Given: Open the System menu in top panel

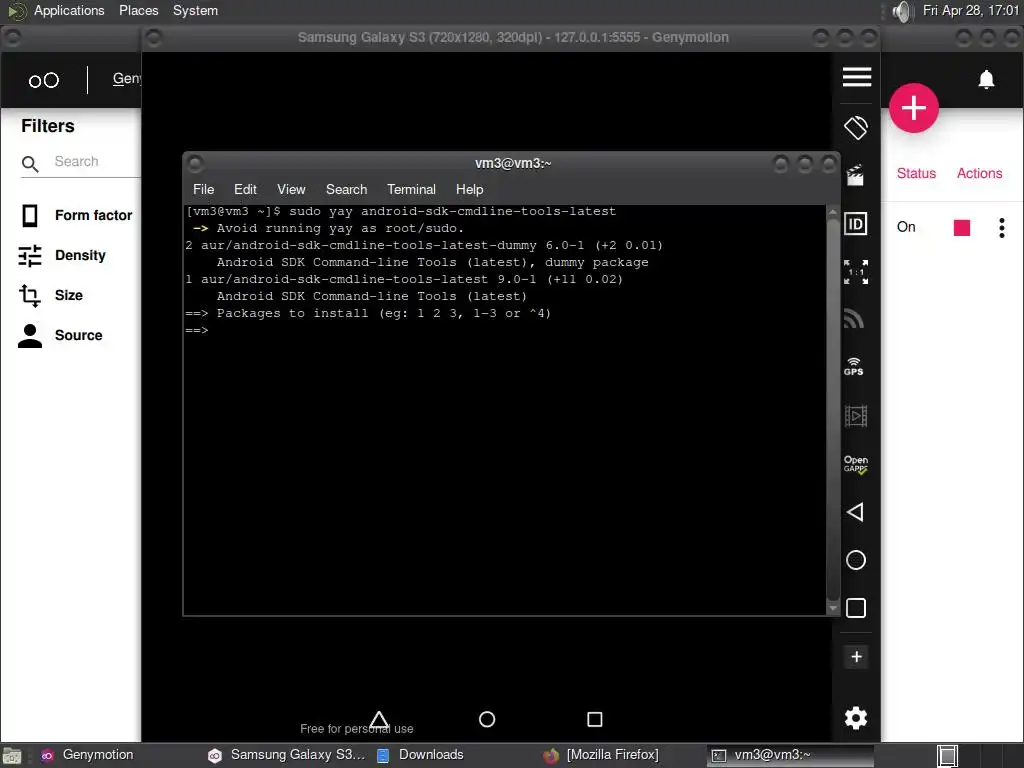Looking at the screenshot, I should click(195, 10).
